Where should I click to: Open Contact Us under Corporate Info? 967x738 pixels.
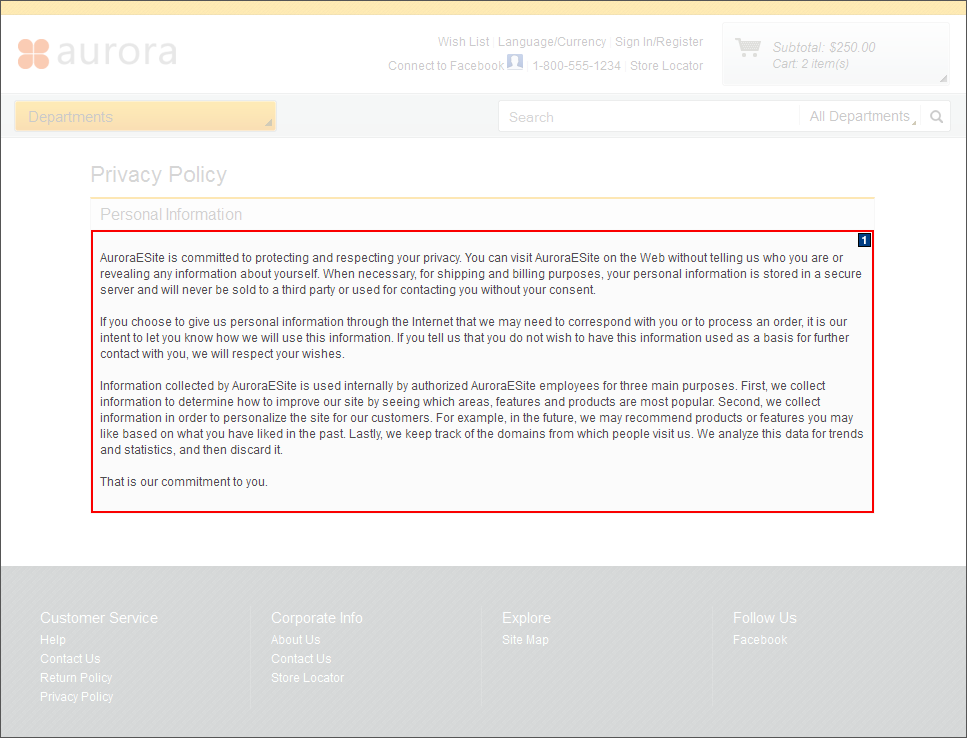[301, 659]
